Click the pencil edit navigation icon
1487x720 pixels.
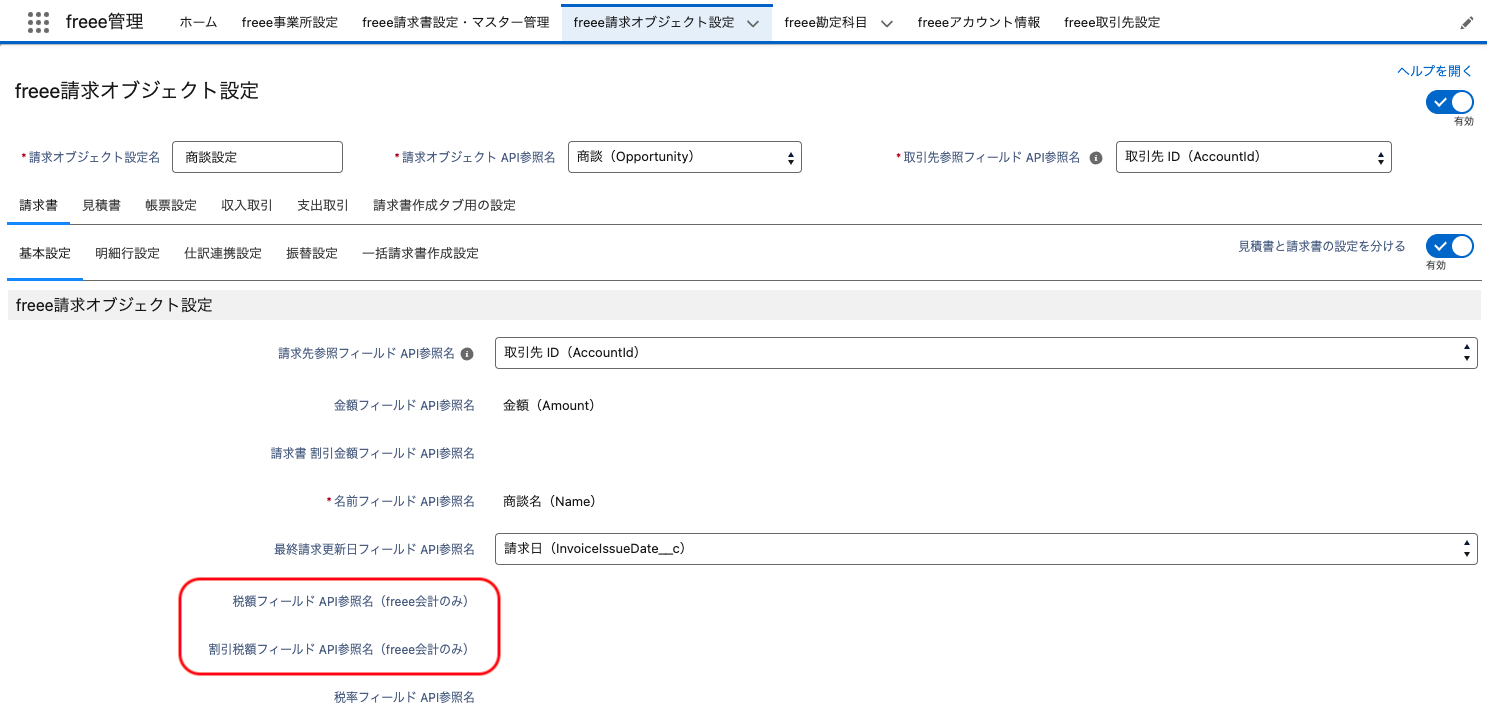[x=1467, y=22]
